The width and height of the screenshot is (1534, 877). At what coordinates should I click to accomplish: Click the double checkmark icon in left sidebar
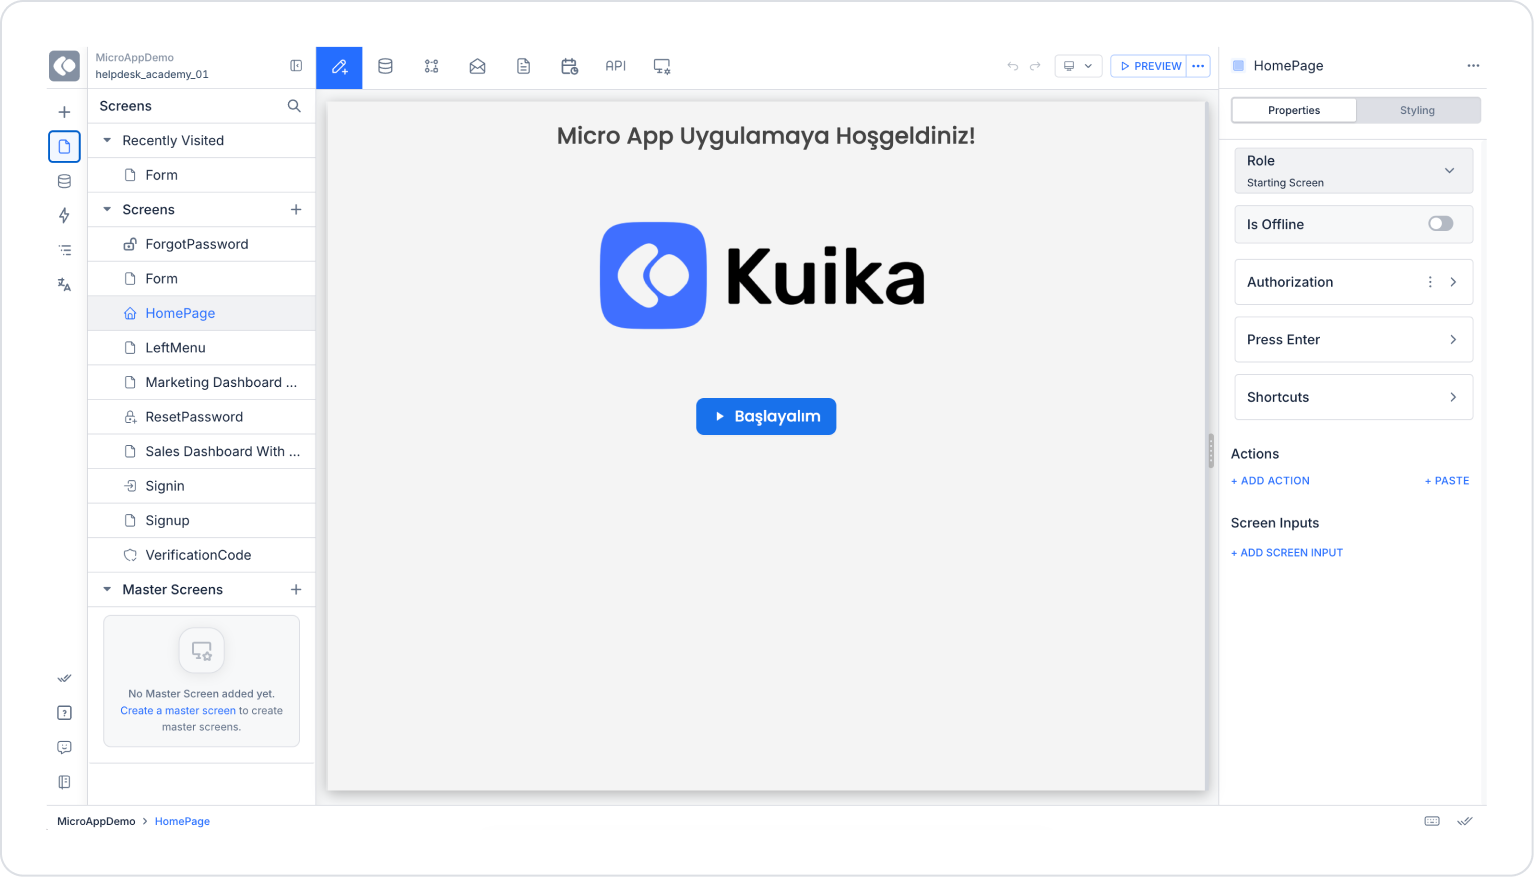(x=64, y=678)
